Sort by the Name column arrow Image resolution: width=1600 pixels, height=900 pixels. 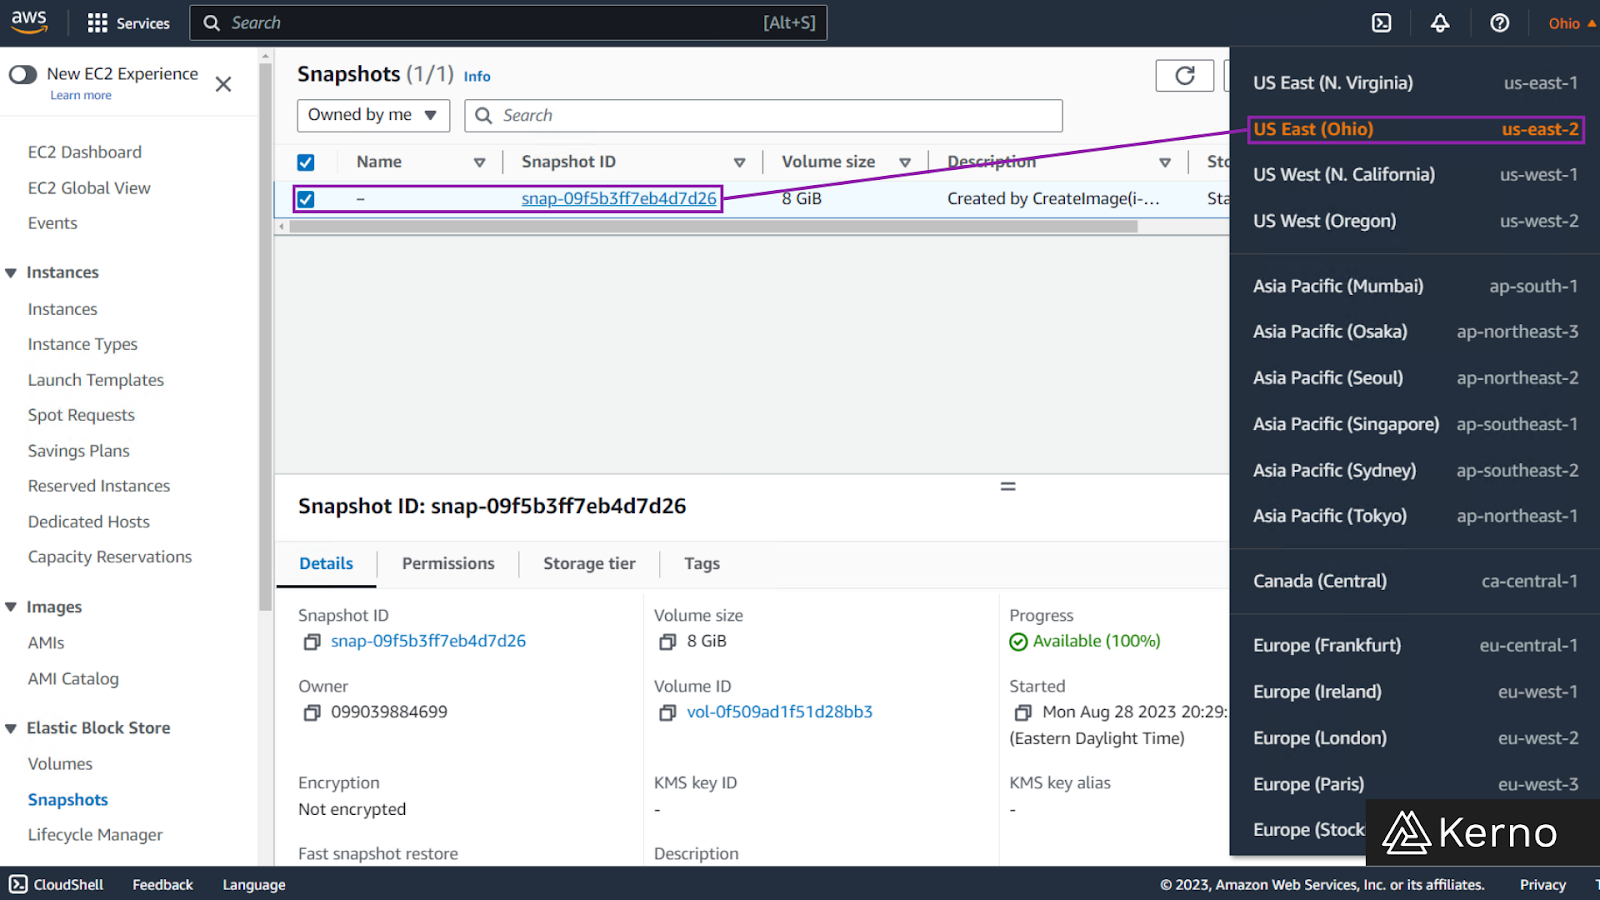point(479,162)
